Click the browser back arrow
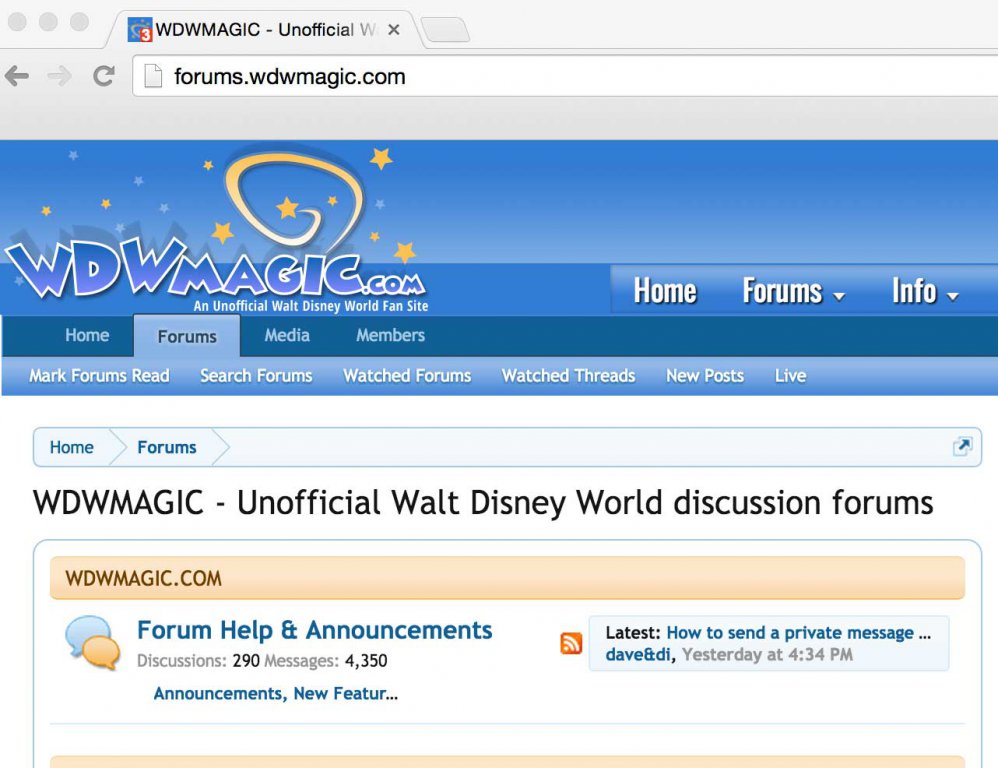998x768 pixels. click(x=18, y=76)
